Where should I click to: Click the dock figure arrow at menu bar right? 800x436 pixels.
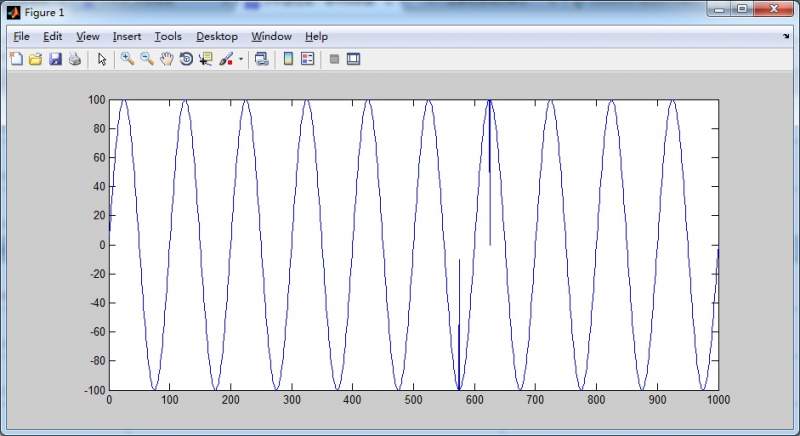pyautogui.click(x=786, y=36)
